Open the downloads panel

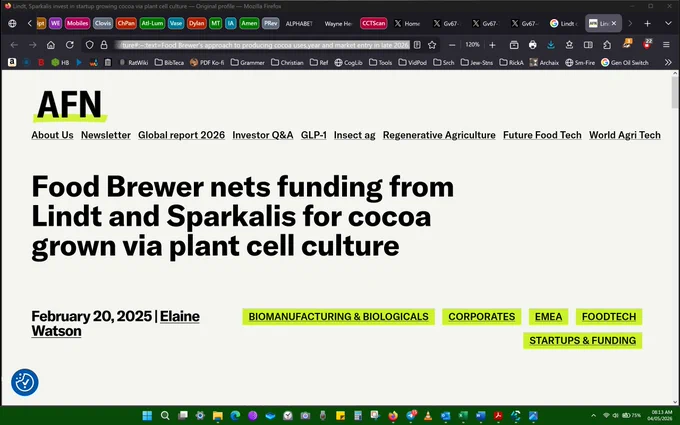coord(551,45)
